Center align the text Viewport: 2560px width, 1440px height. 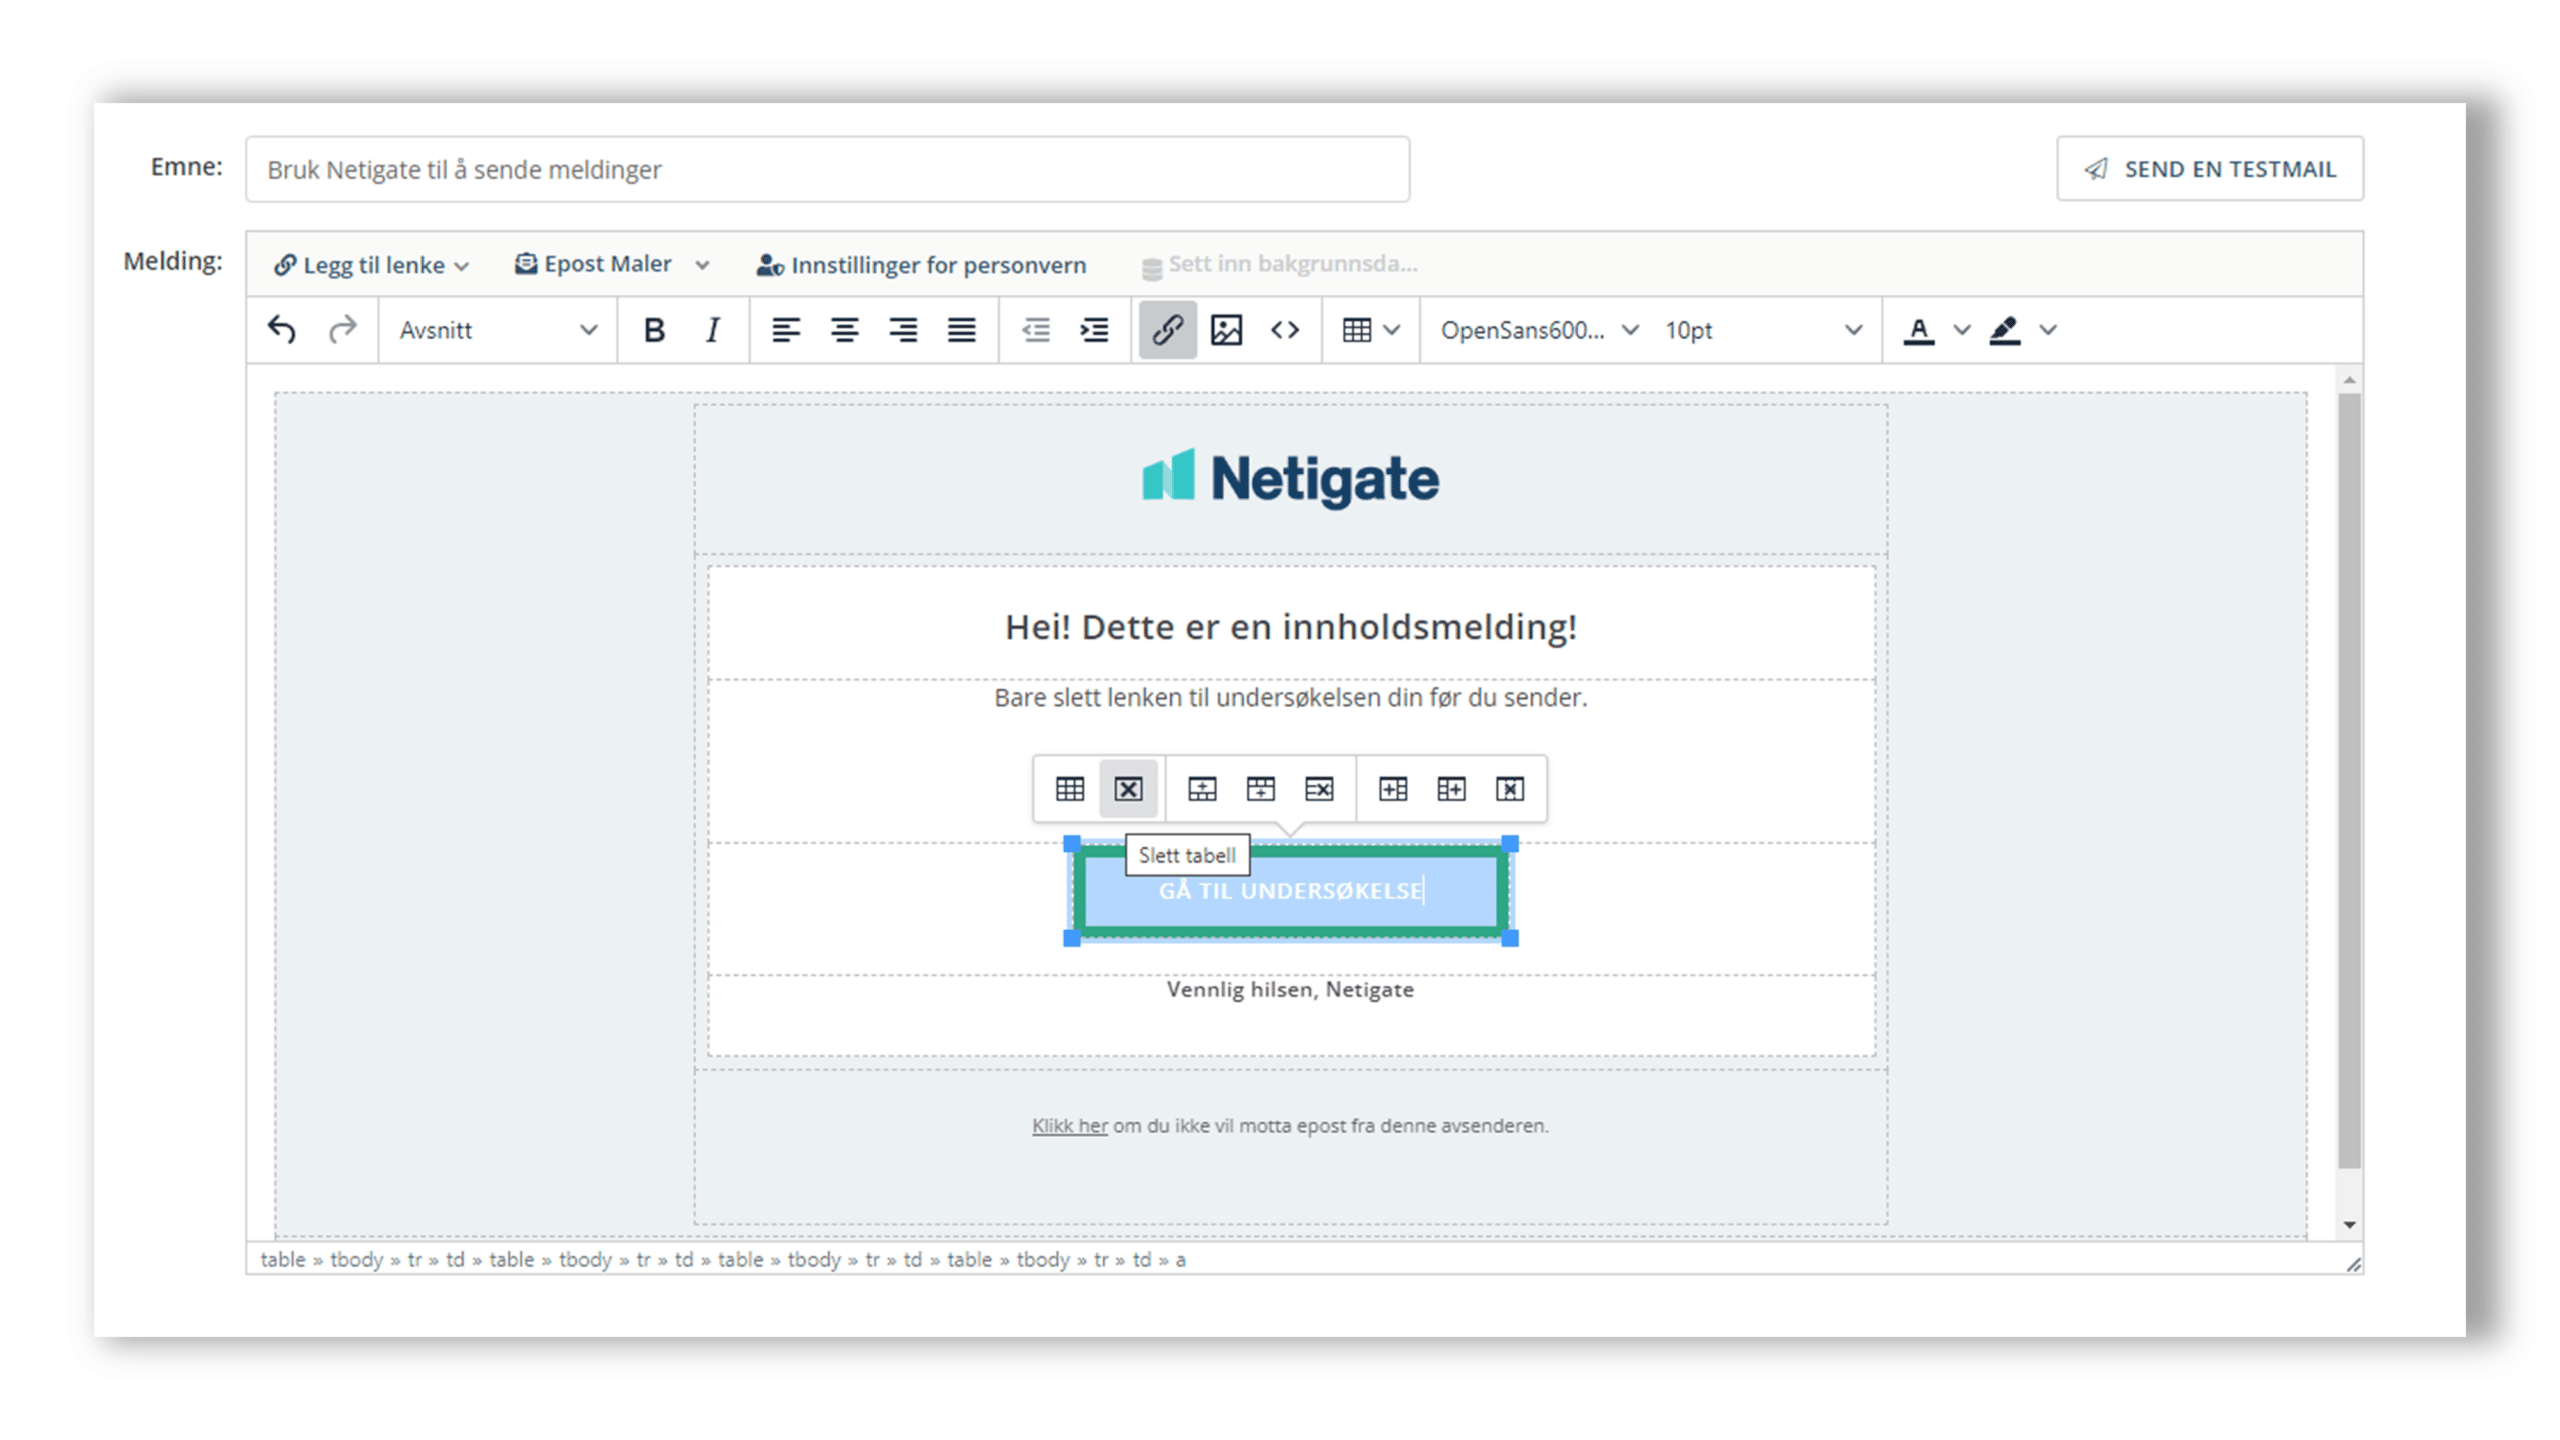tap(844, 329)
